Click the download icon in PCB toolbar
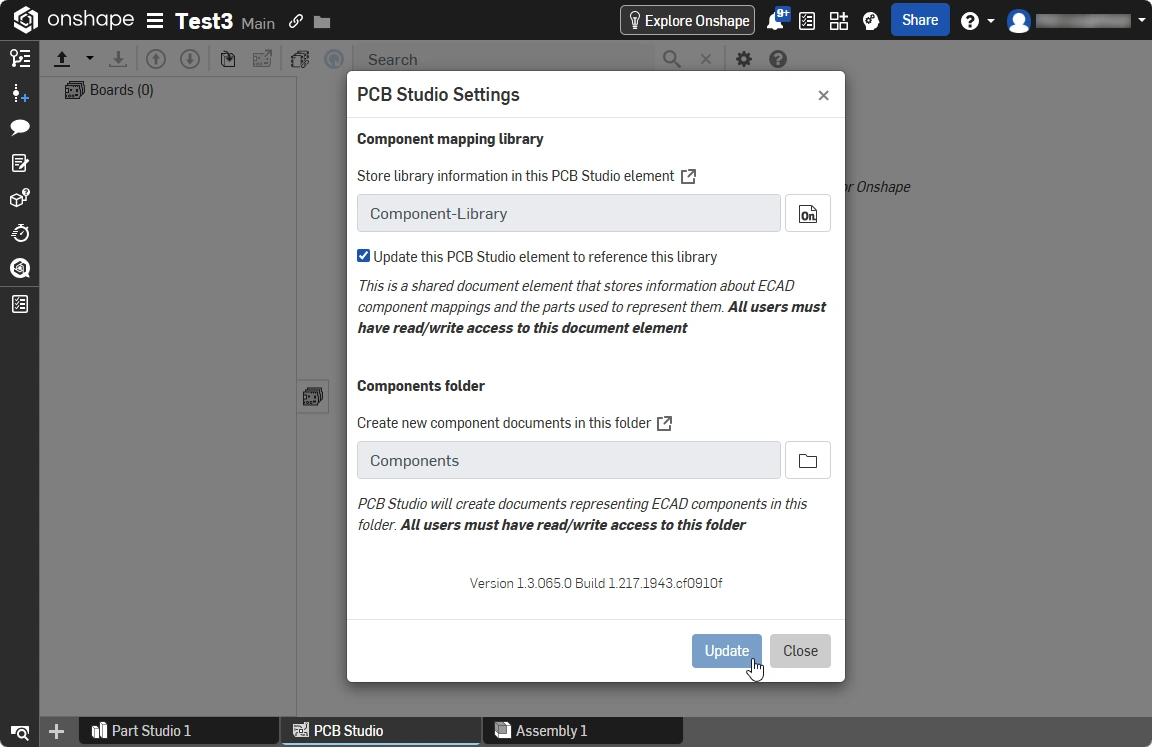 coord(118,59)
